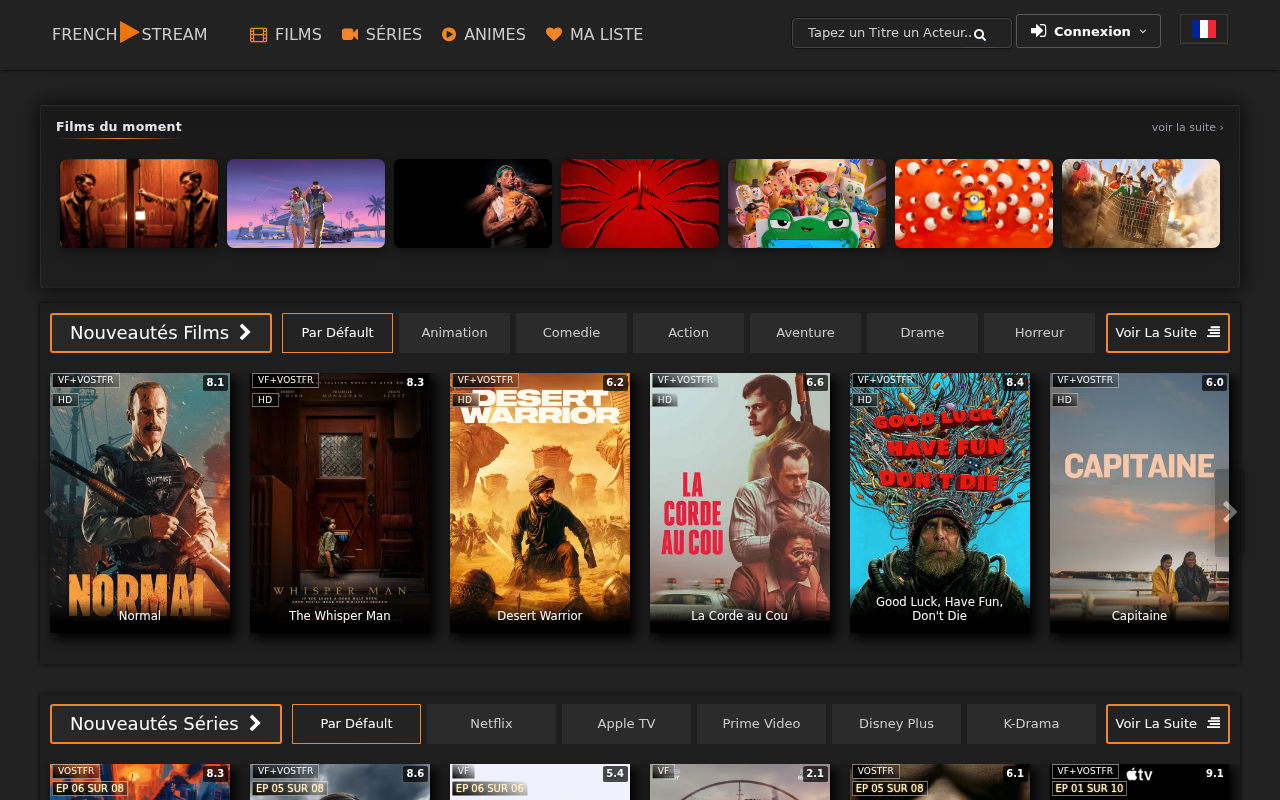Open the thumbnail of man holding orange cat
This screenshot has height=800, width=1280.
coord(473,203)
